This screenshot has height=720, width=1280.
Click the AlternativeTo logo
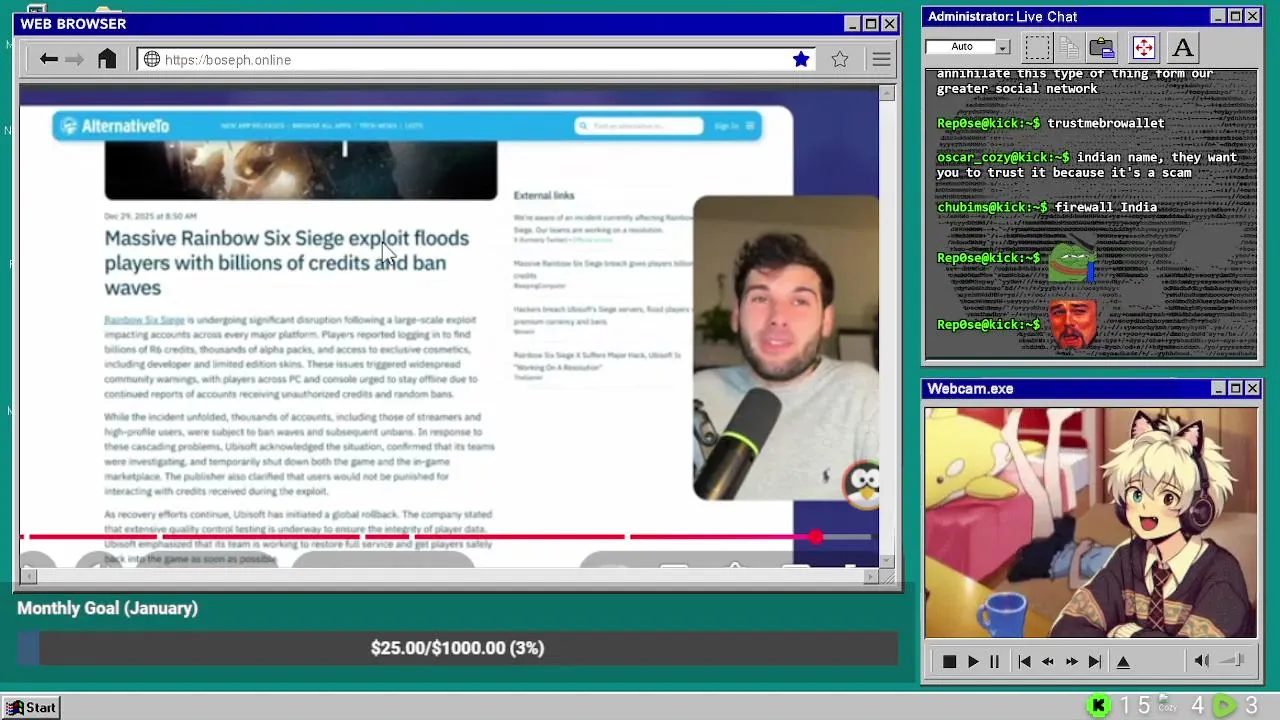[114, 126]
